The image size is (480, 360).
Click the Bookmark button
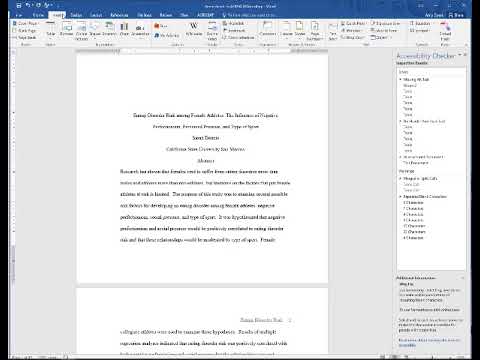pos(235,30)
